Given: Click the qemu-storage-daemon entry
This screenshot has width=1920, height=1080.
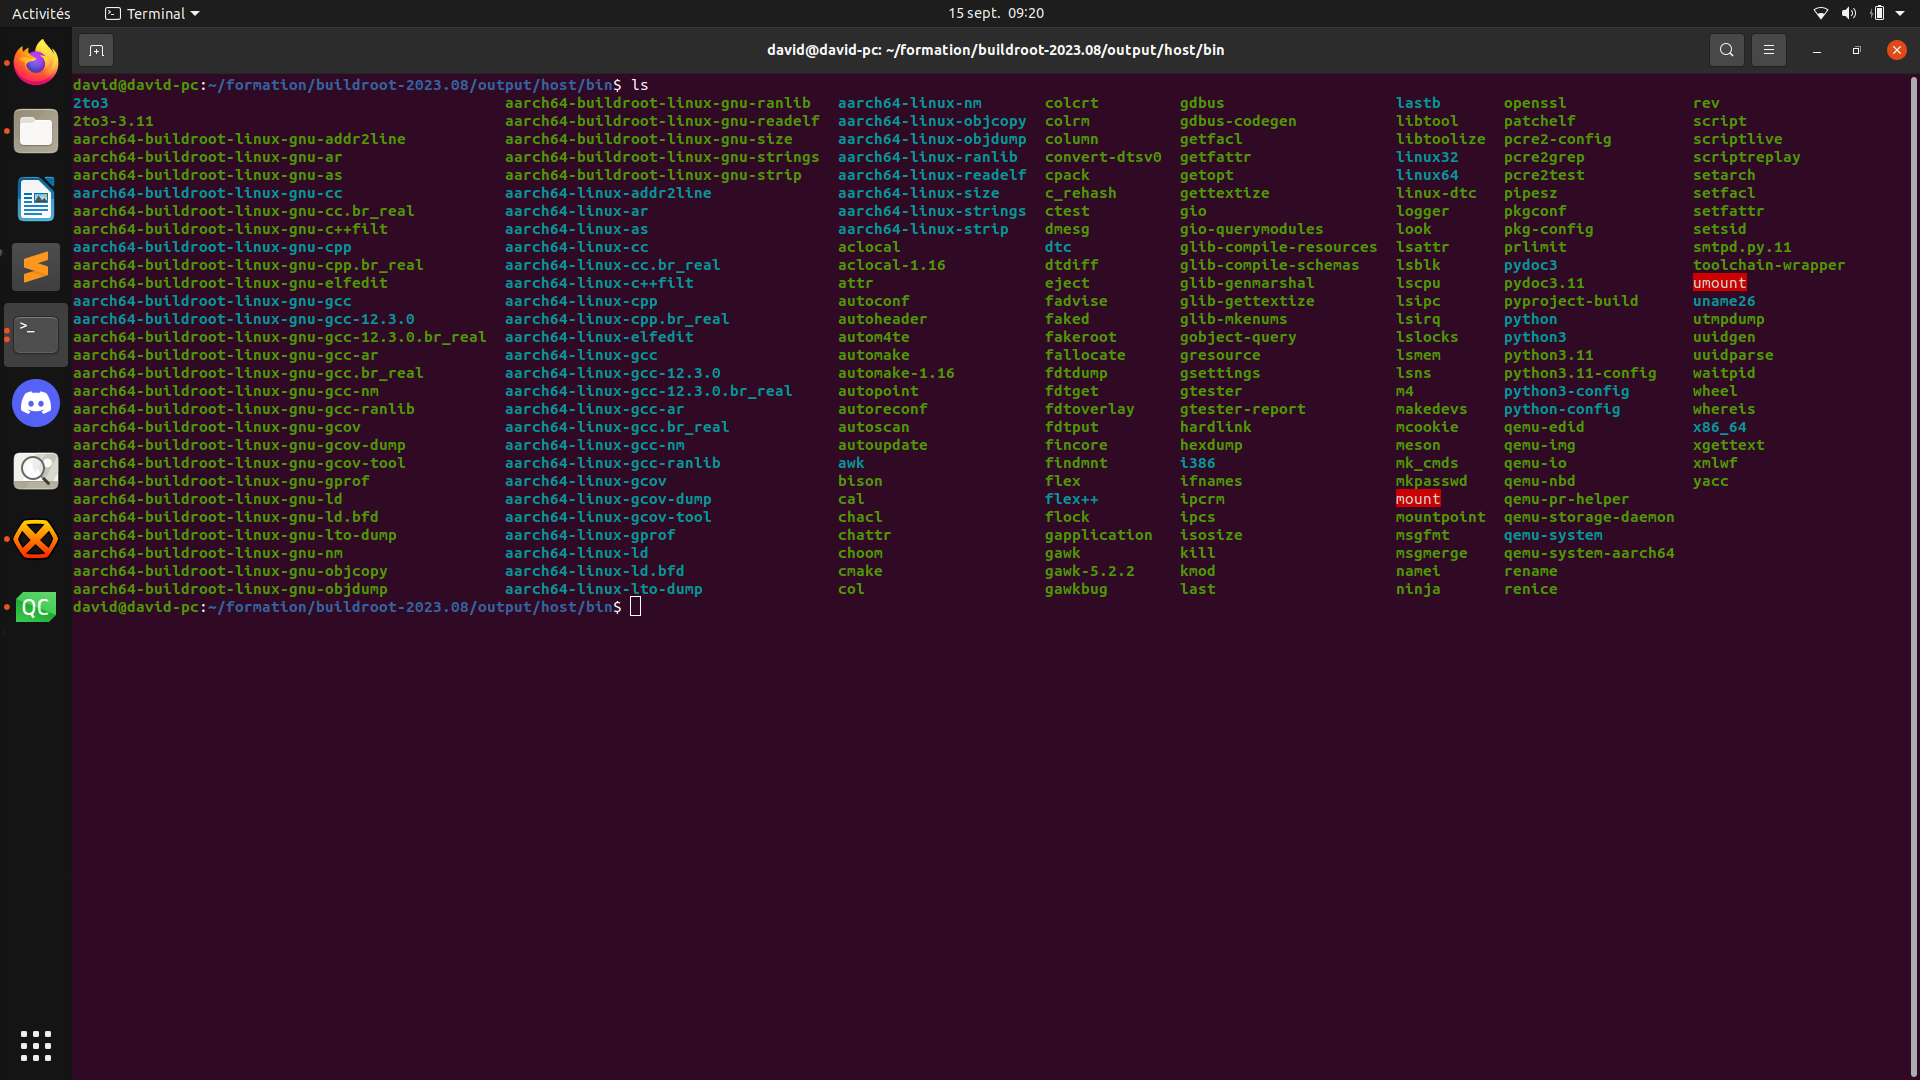Looking at the screenshot, I should 1589,517.
